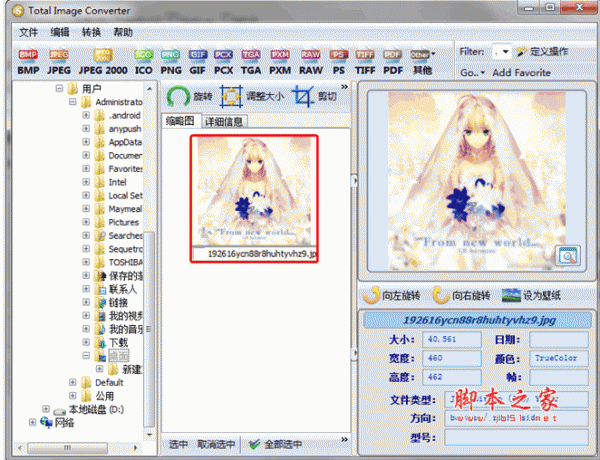Select the 下载 downloads folder
Screen dimensions: 600x460
(118, 342)
